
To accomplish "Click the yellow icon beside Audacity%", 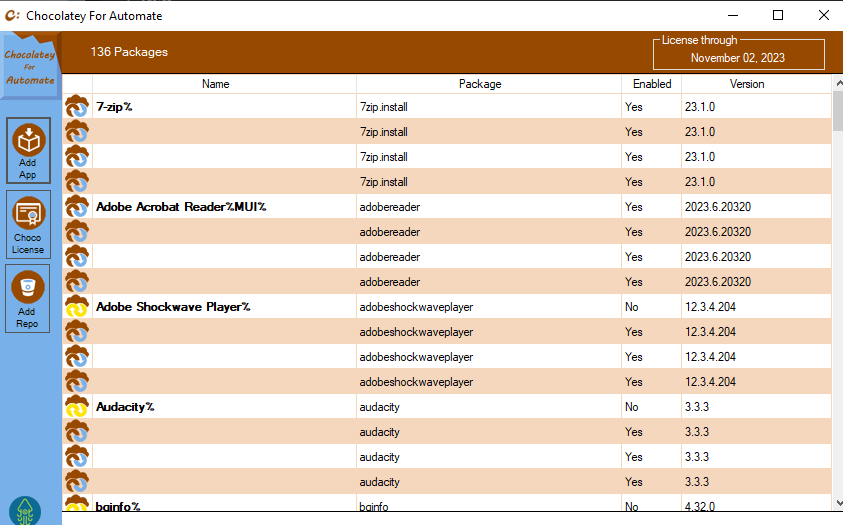I will (x=77, y=407).
